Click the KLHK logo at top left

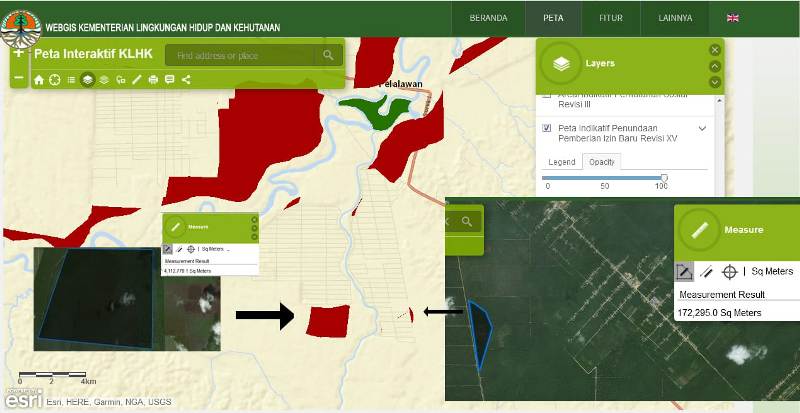pos(21,29)
